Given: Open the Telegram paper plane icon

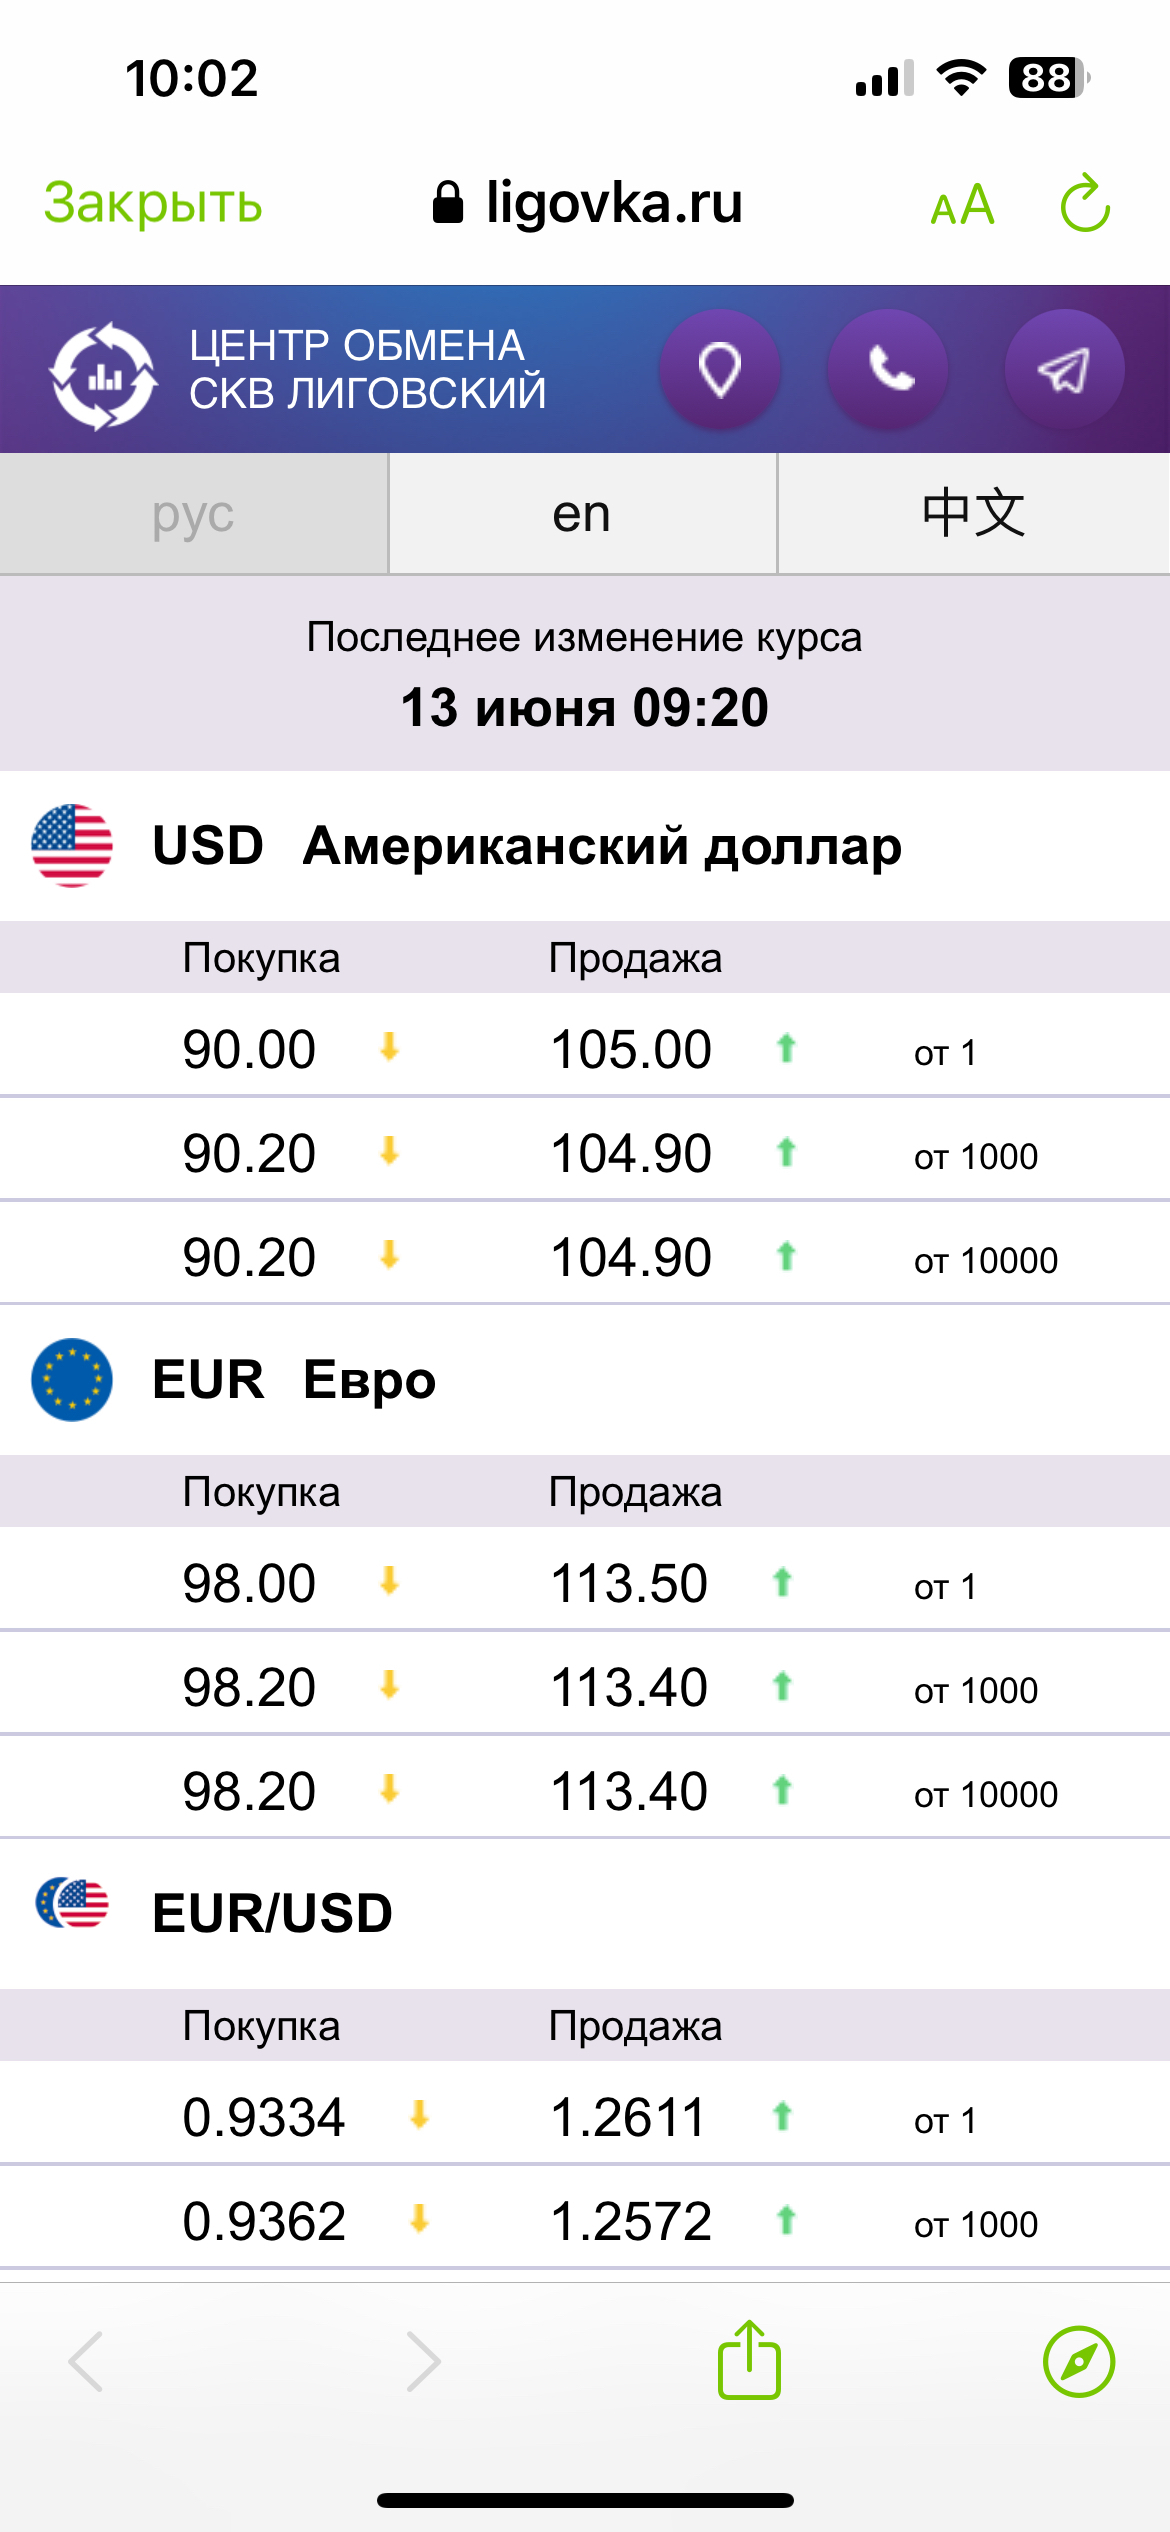Looking at the screenshot, I should pyautogui.click(x=1064, y=370).
